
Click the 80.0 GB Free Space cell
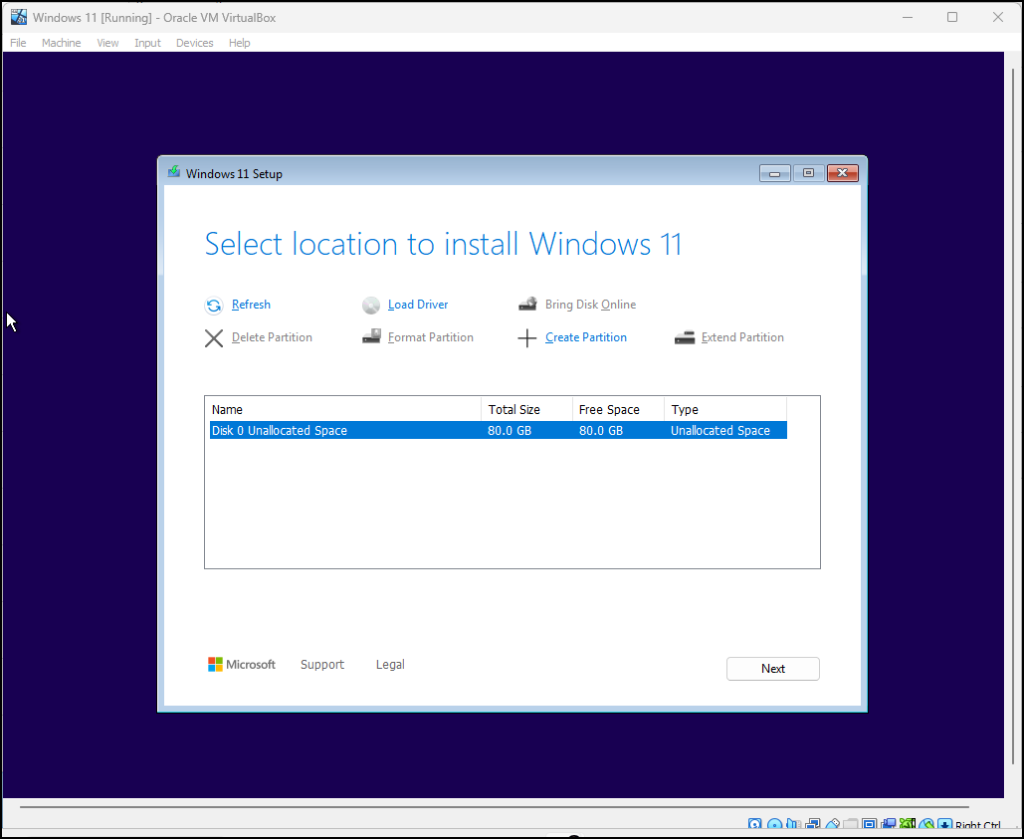(601, 430)
